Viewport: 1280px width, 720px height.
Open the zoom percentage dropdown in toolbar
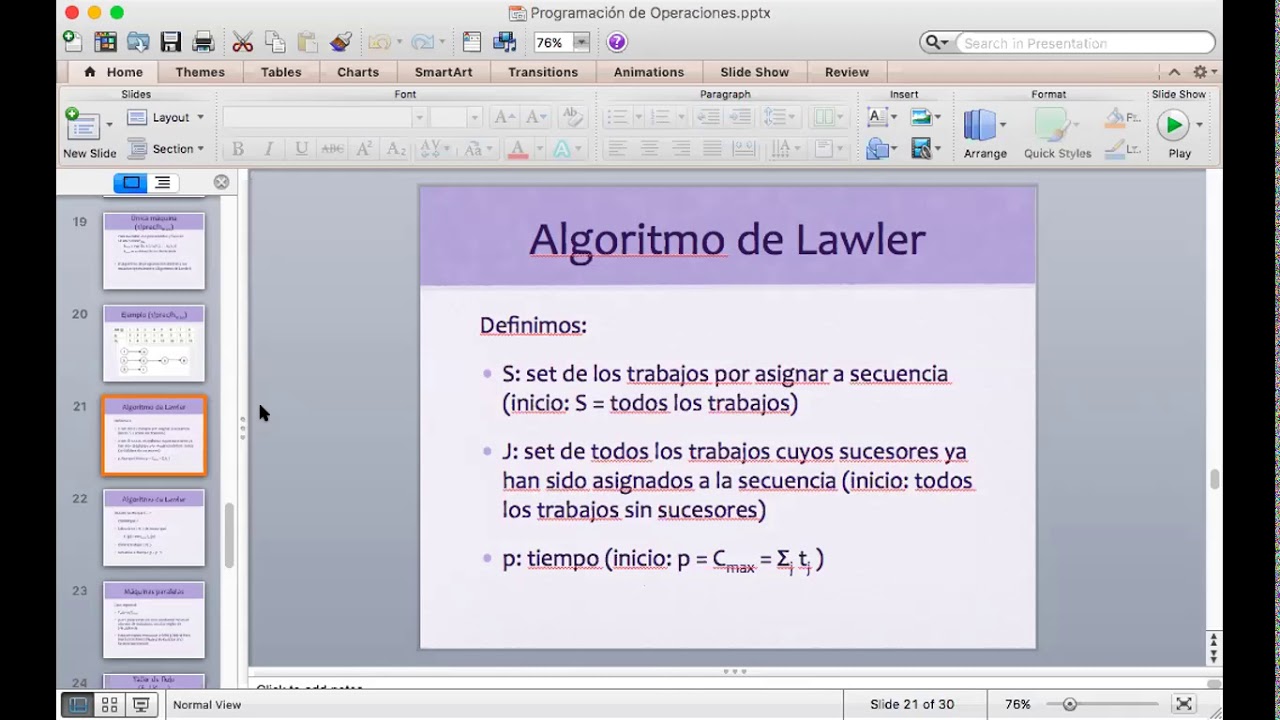pyautogui.click(x=581, y=42)
